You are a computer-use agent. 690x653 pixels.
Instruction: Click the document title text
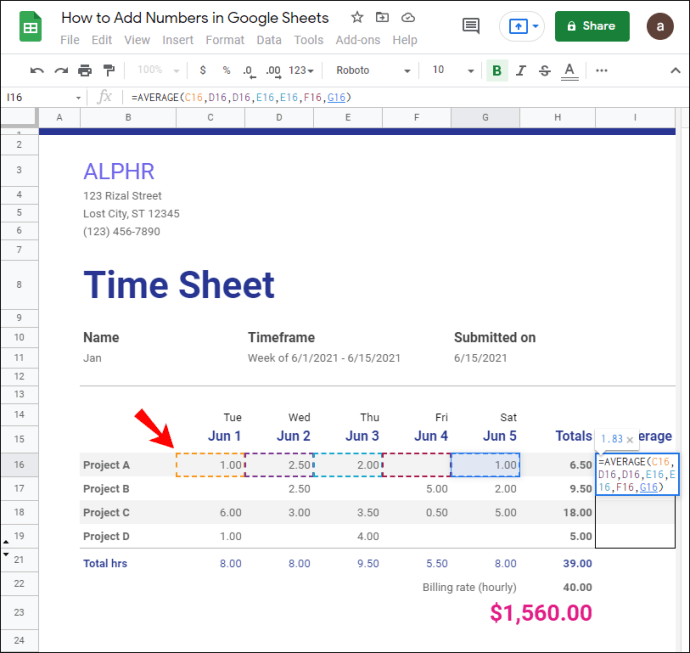[x=195, y=18]
